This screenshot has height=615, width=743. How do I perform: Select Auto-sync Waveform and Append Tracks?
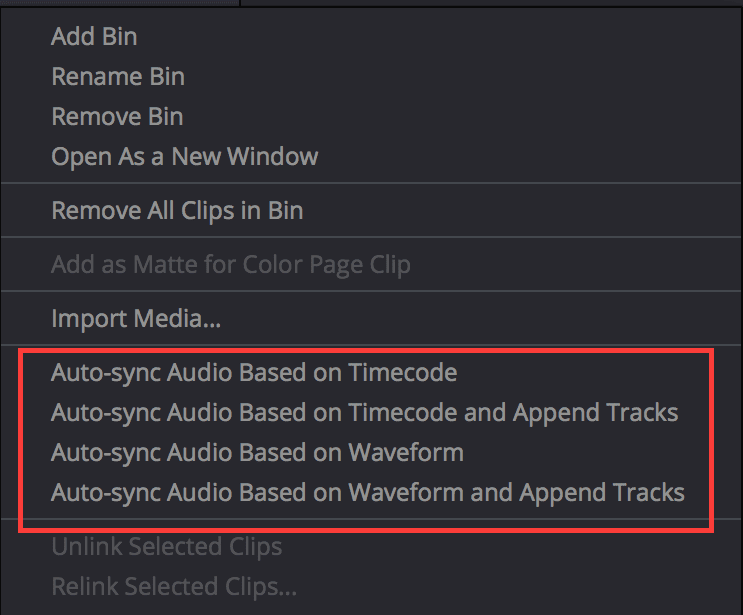tap(368, 492)
